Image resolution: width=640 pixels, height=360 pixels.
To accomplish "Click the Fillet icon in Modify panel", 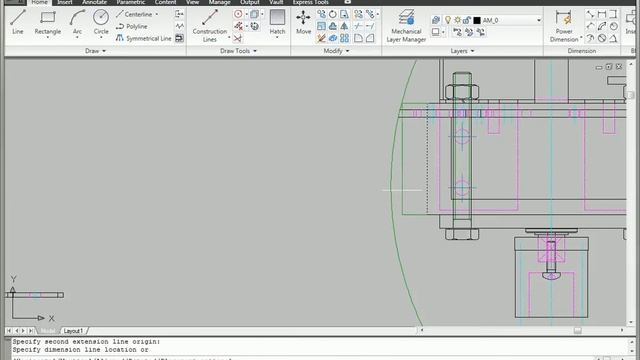I will tap(358, 38).
